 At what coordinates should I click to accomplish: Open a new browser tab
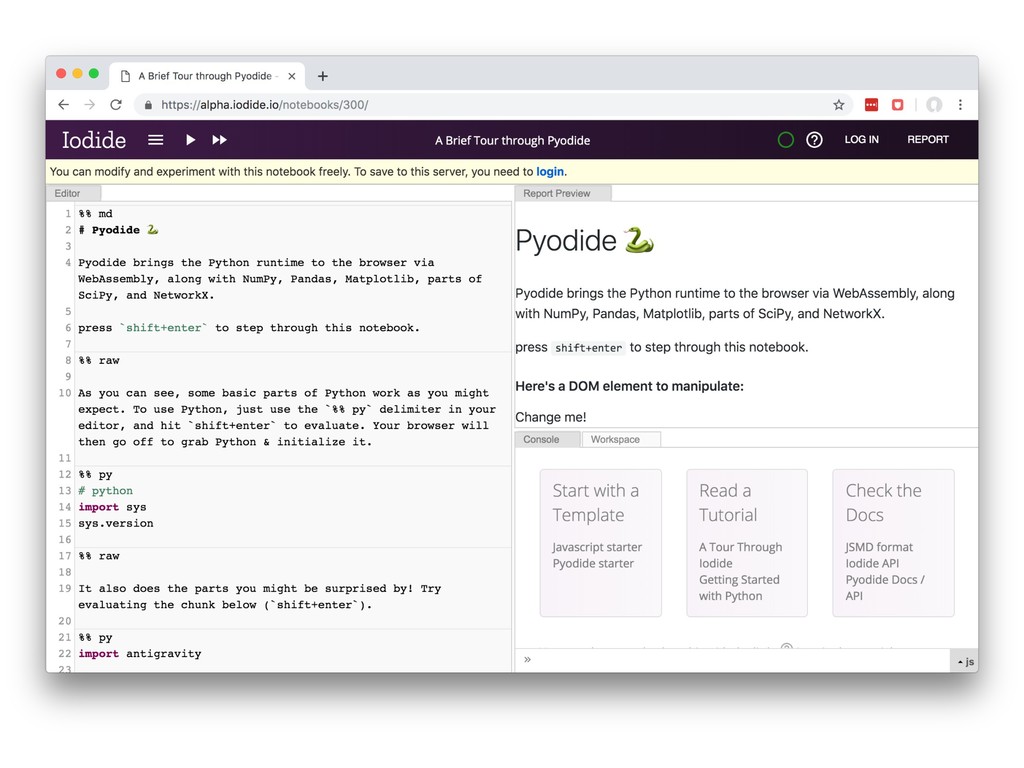tap(323, 76)
